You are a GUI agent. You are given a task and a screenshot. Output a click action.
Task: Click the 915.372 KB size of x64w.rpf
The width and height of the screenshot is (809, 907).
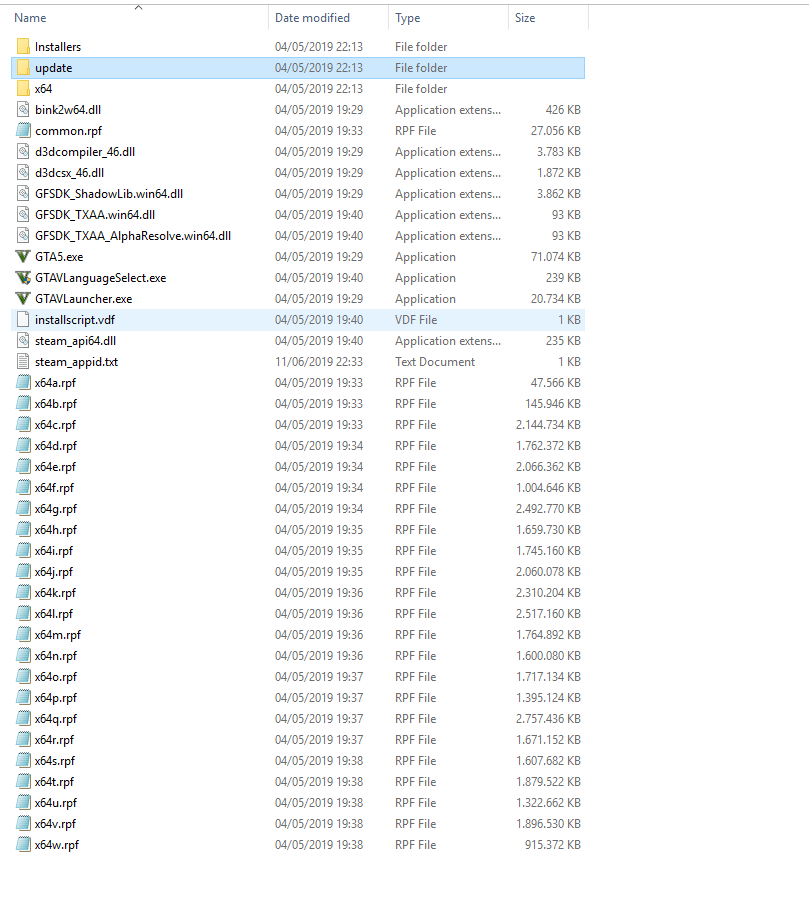553,845
